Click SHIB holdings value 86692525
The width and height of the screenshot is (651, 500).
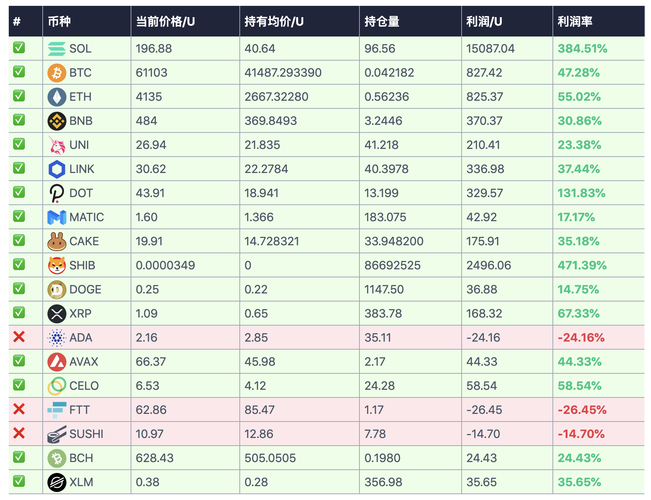[392, 265]
